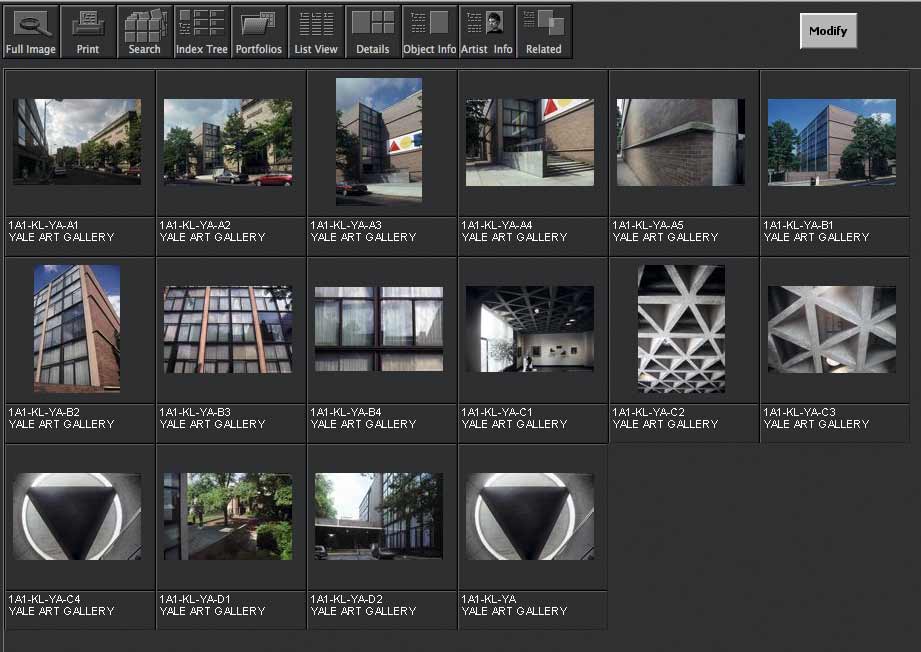Open the Search tool
Image resolution: width=921 pixels, height=652 pixels.
point(144,31)
